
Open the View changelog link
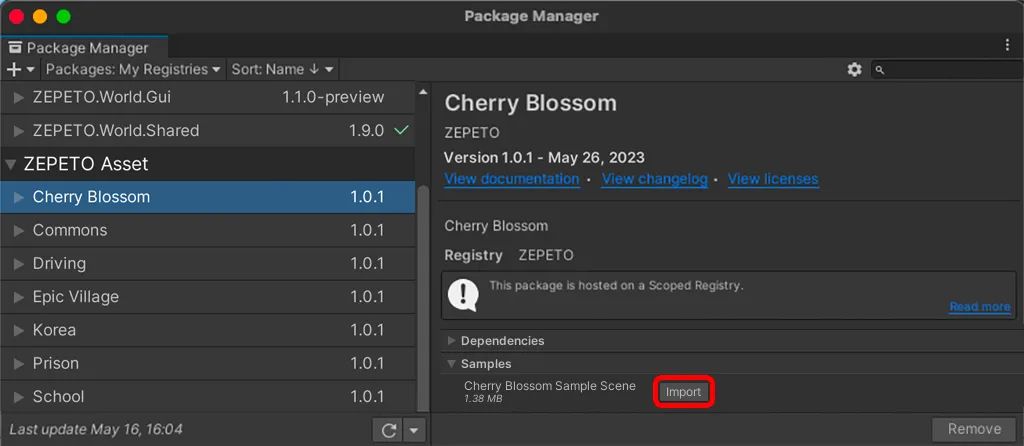pyautogui.click(x=654, y=179)
